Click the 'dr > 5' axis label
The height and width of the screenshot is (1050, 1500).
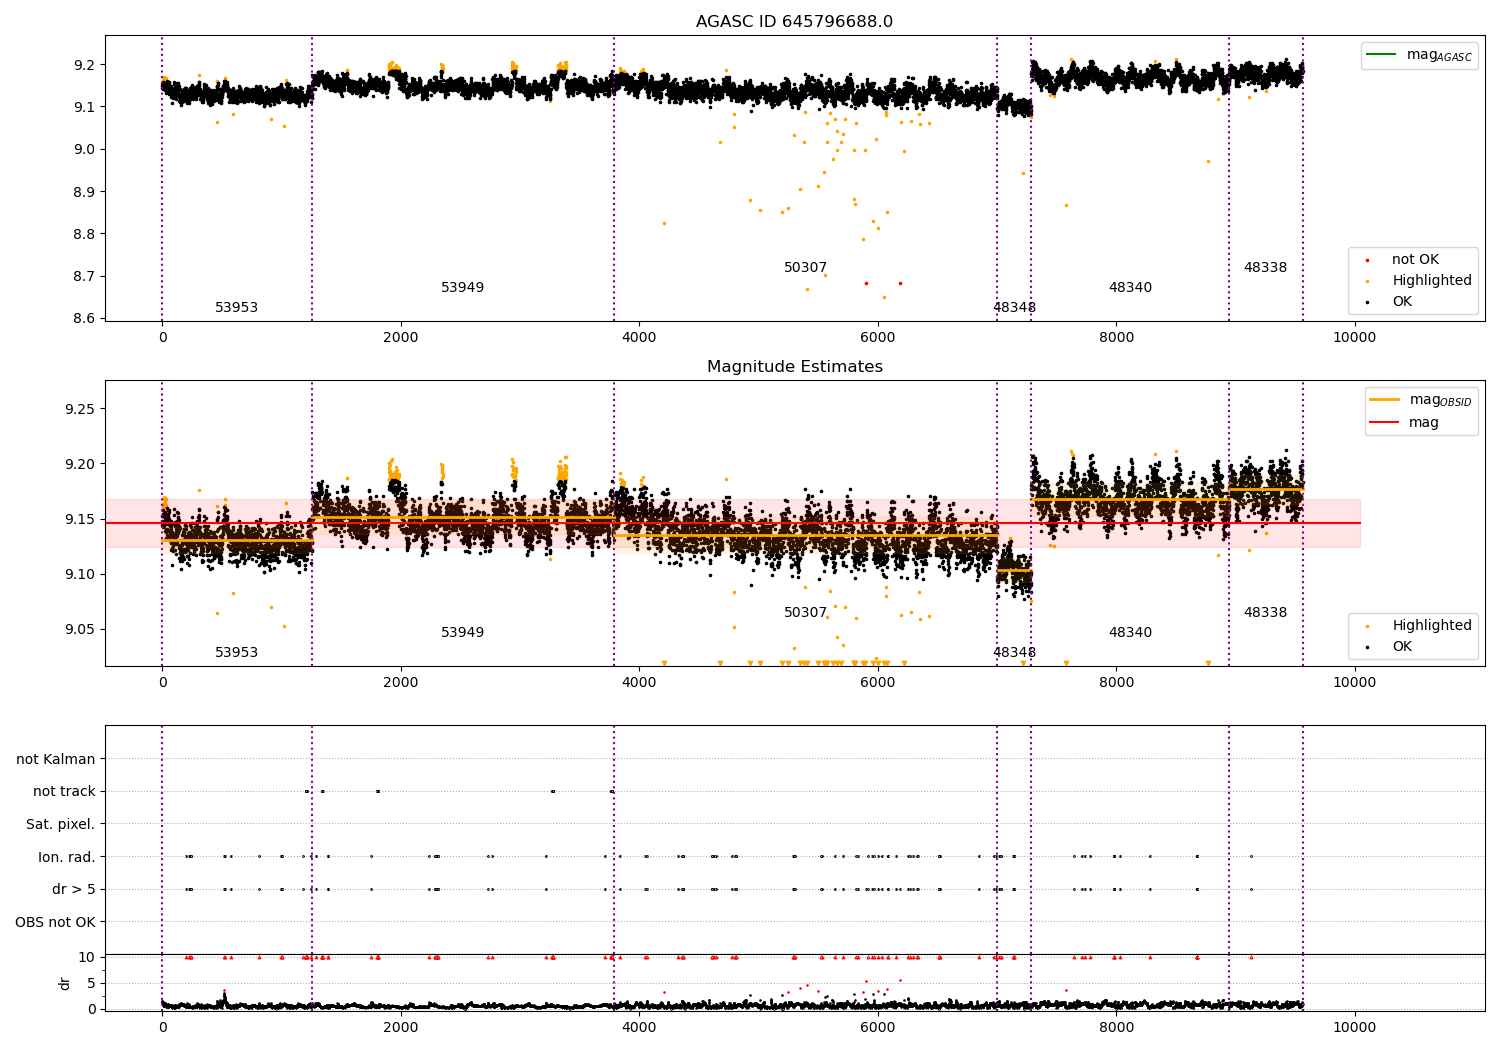coord(74,889)
